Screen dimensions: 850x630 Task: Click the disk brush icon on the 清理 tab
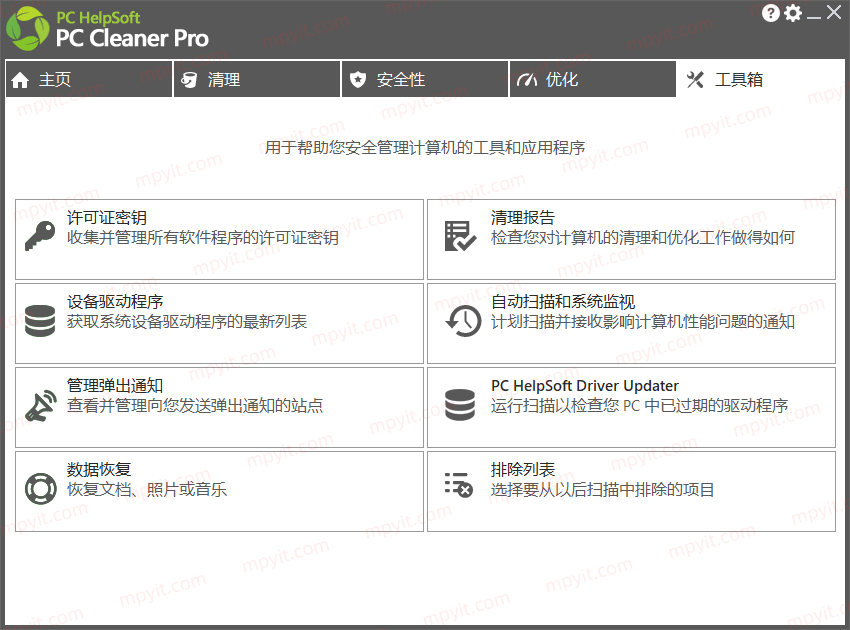pos(189,80)
